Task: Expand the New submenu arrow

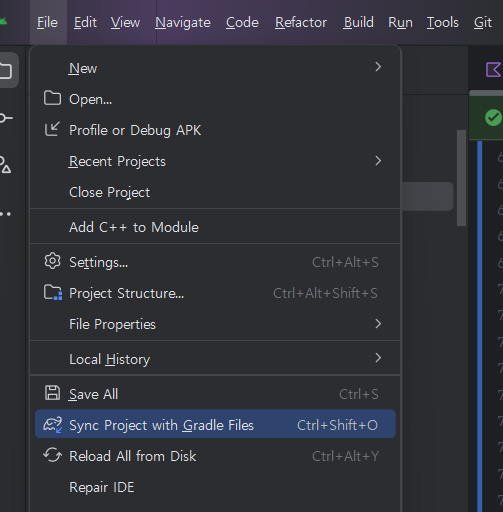Action: (378, 67)
